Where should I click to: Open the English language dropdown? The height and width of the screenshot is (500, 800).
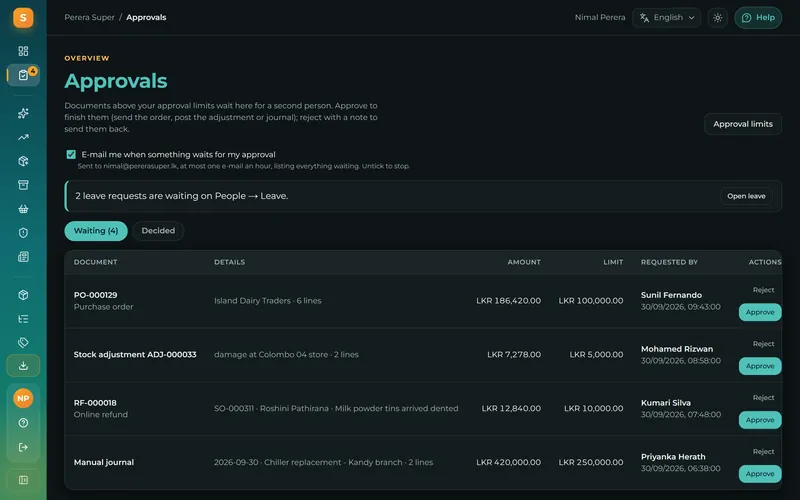[666, 18]
